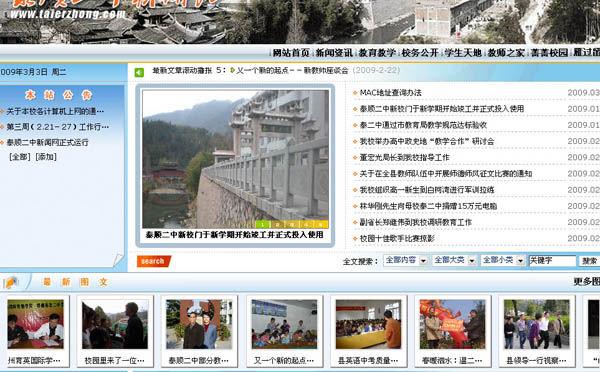The image size is (600, 372).
Task: Click the curled page-corner icon in the notice panel
Action: [x=118, y=259]
